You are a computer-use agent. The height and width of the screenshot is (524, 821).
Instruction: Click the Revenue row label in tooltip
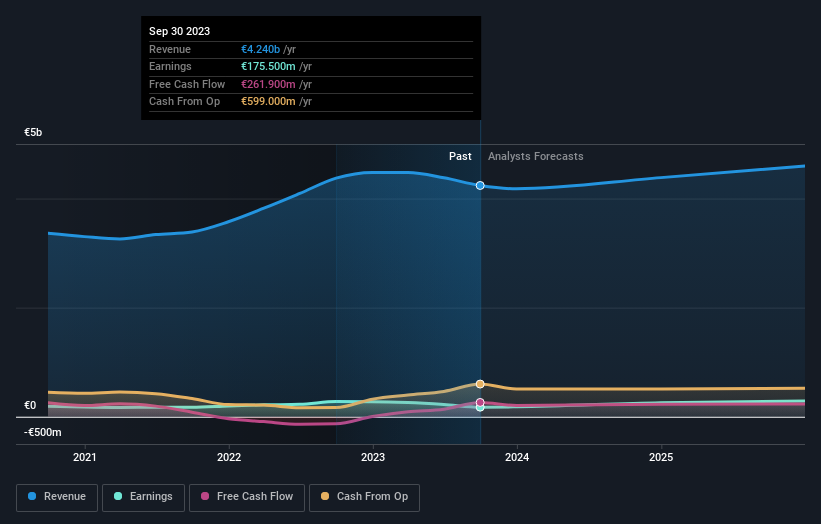coord(170,49)
